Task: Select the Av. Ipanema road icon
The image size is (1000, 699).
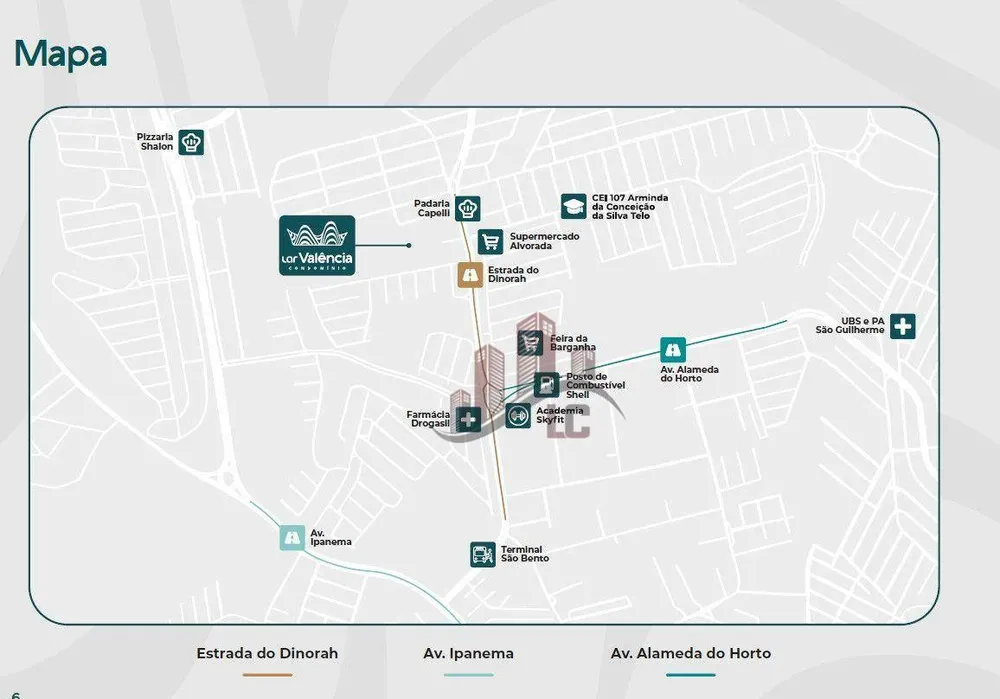Action: tap(292, 538)
